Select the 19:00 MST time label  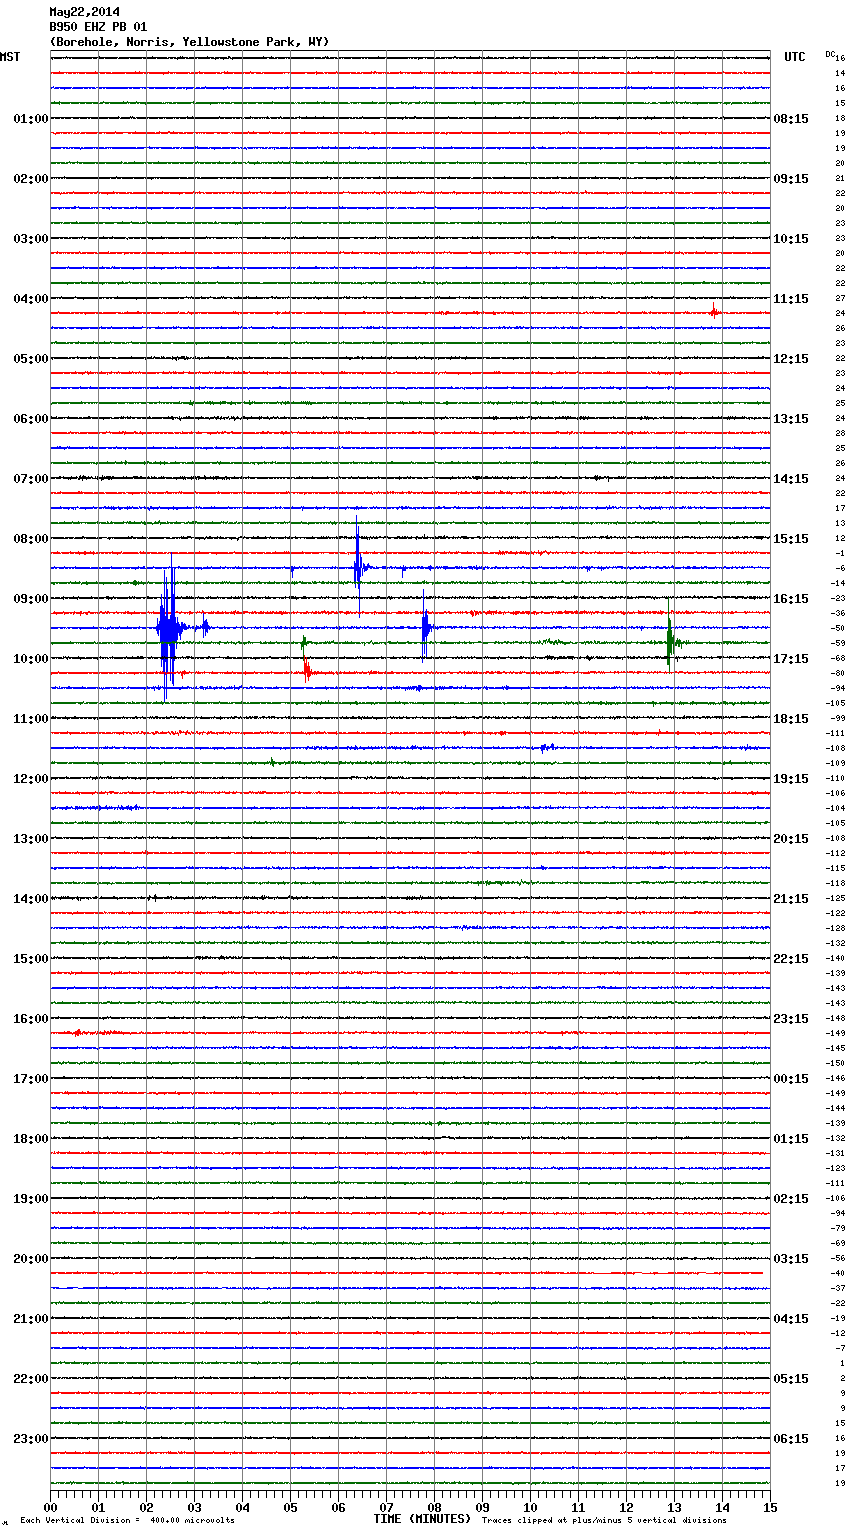click(30, 1198)
